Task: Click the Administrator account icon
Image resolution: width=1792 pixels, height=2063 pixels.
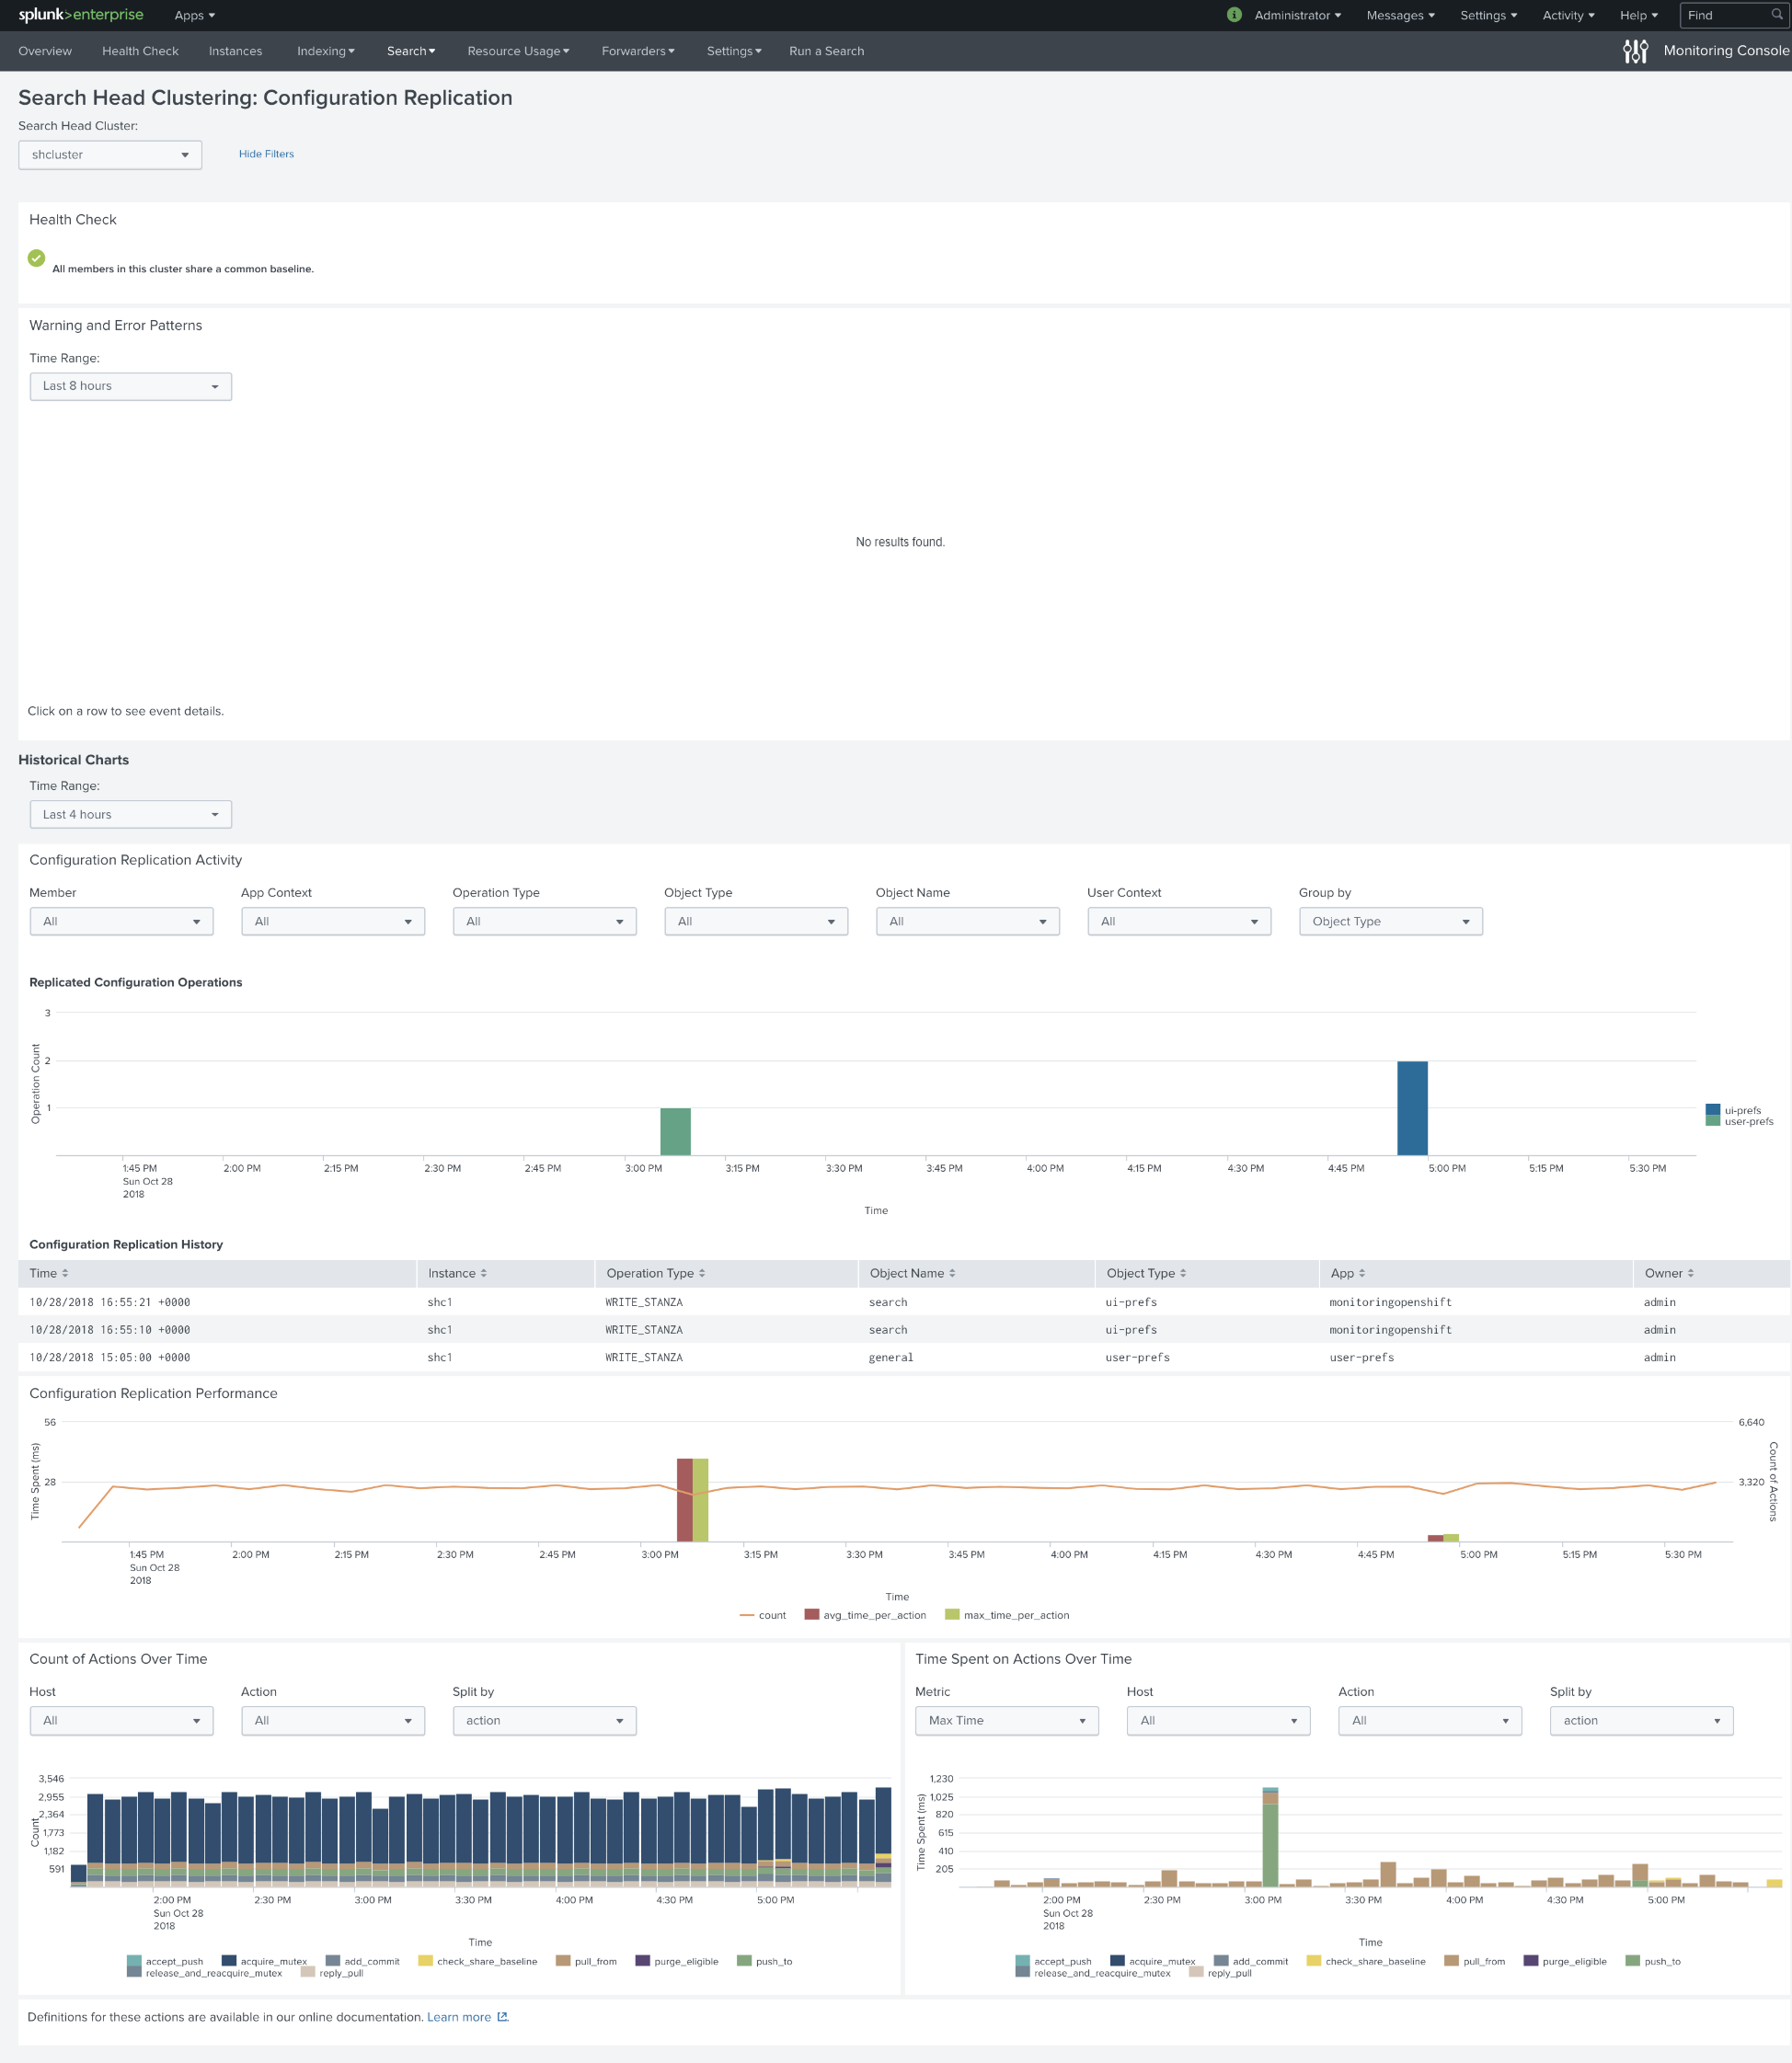Action: pos(1229,14)
